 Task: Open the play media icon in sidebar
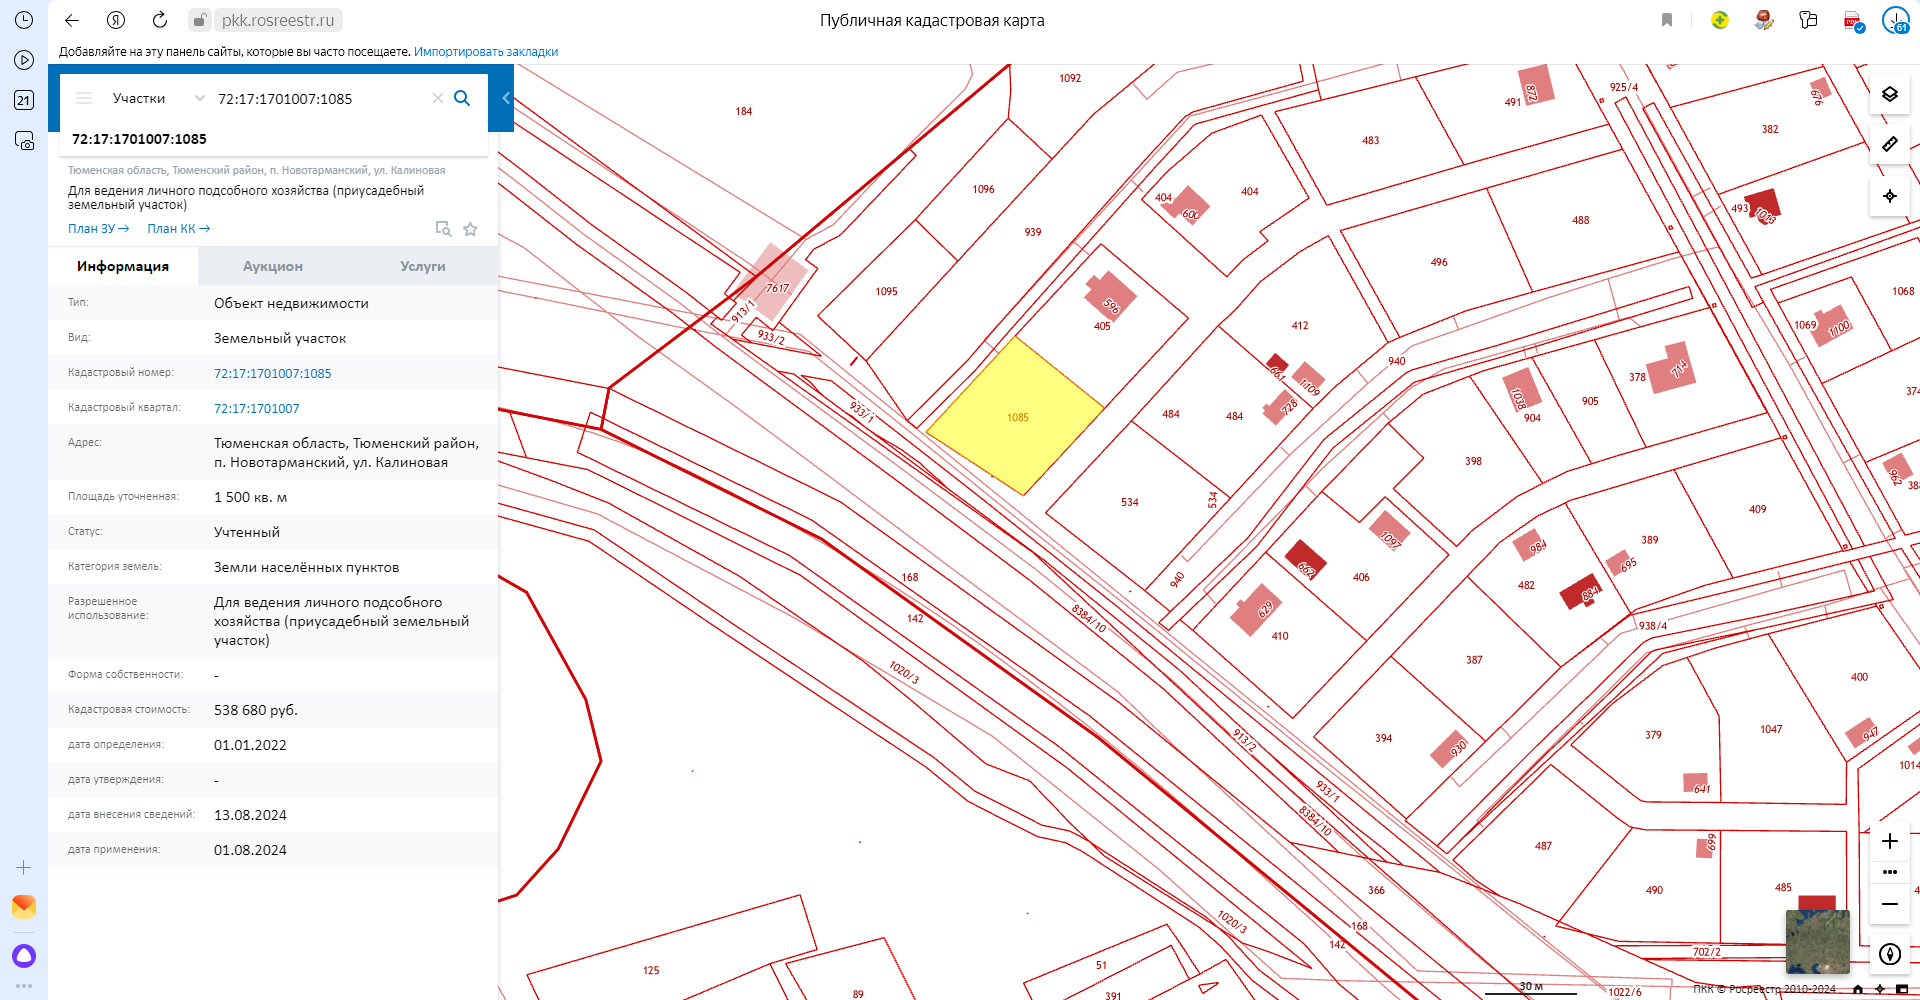click(x=24, y=60)
